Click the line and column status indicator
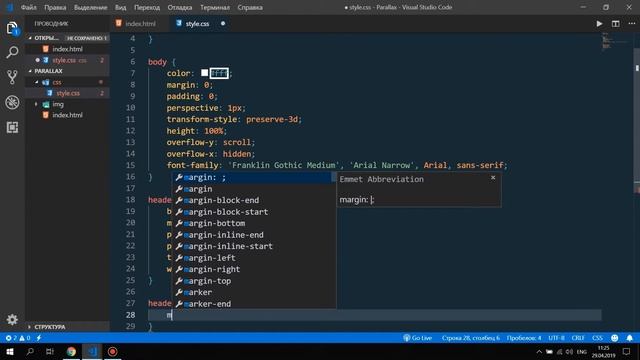The width and height of the screenshot is (640, 360). 471,338
